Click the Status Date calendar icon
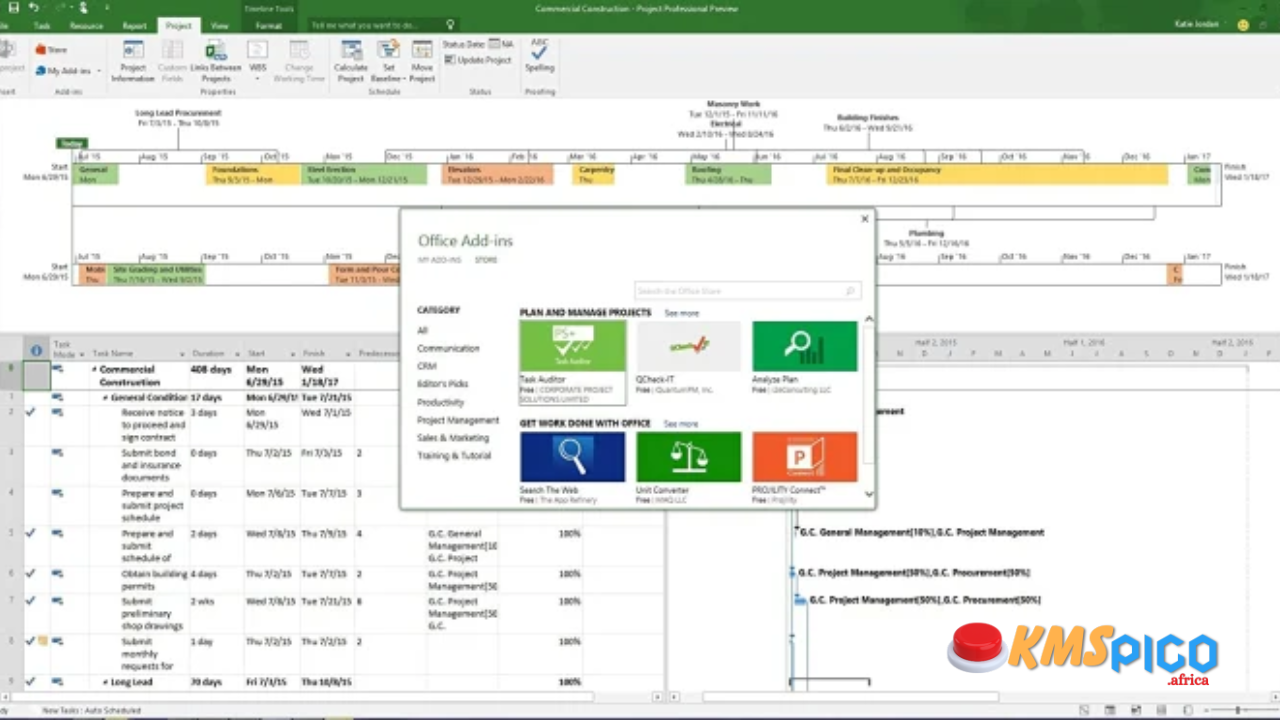1280x720 pixels. point(494,45)
